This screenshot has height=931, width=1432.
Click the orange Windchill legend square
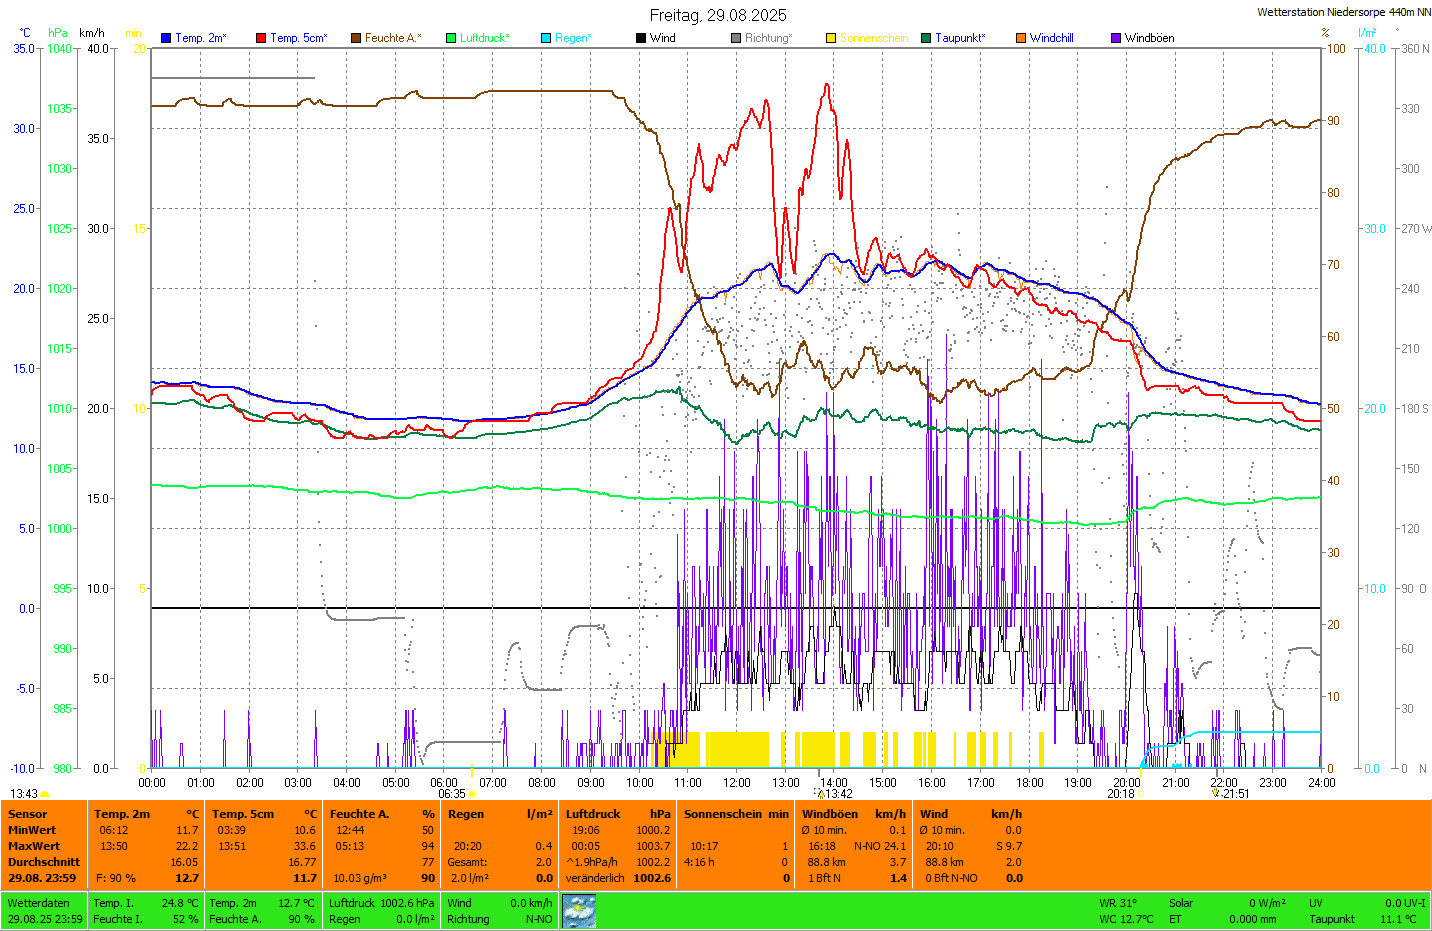(x=1021, y=38)
